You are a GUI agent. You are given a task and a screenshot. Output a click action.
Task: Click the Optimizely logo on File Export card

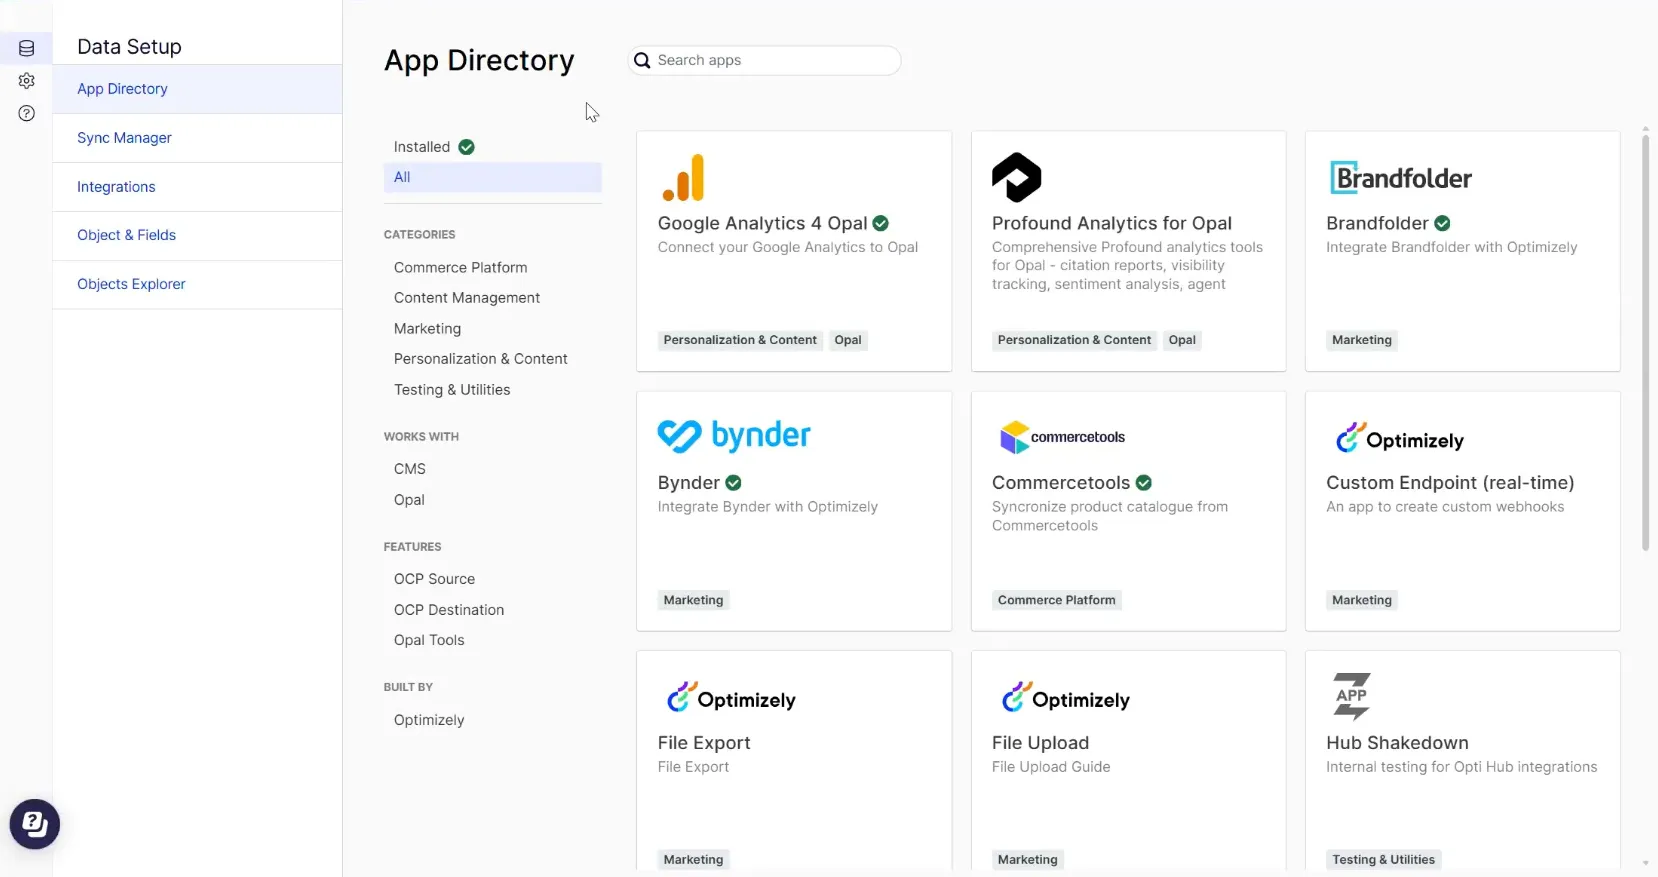[731, 698]
